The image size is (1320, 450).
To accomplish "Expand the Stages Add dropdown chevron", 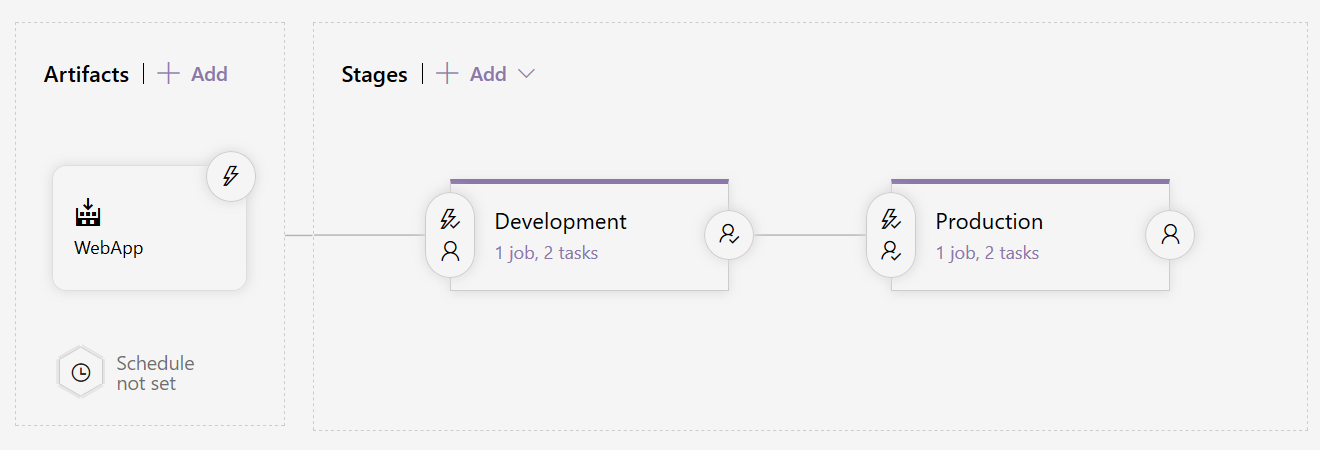I will click(x=526, y=74).
